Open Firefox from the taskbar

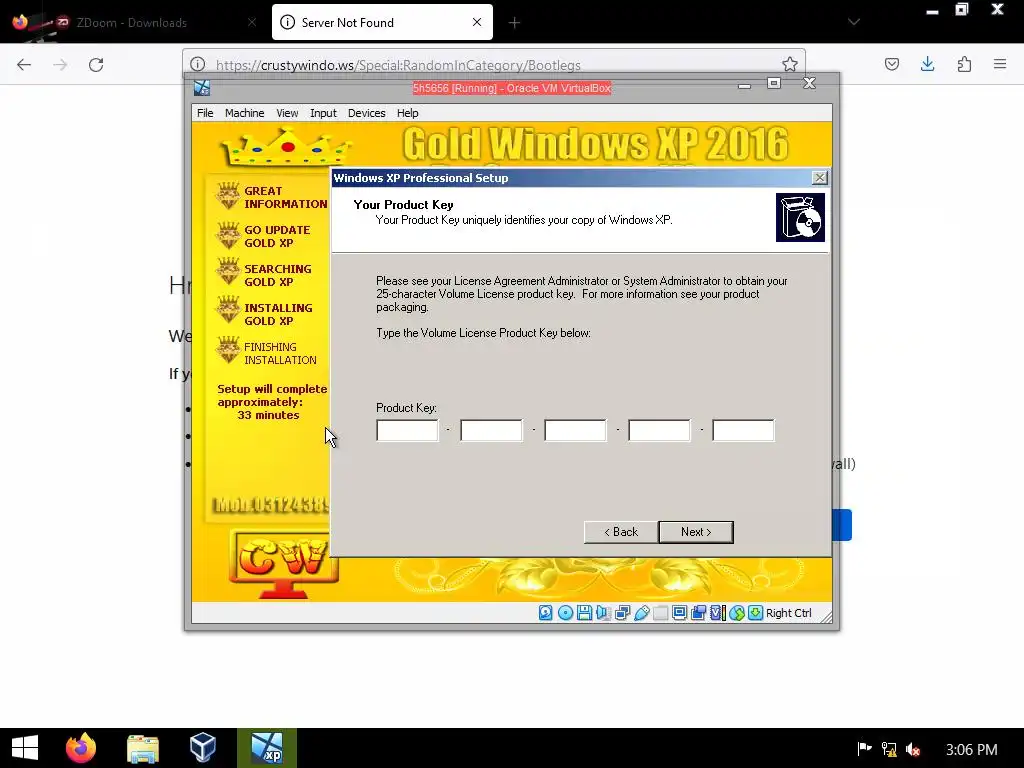[x=81, y=748]
